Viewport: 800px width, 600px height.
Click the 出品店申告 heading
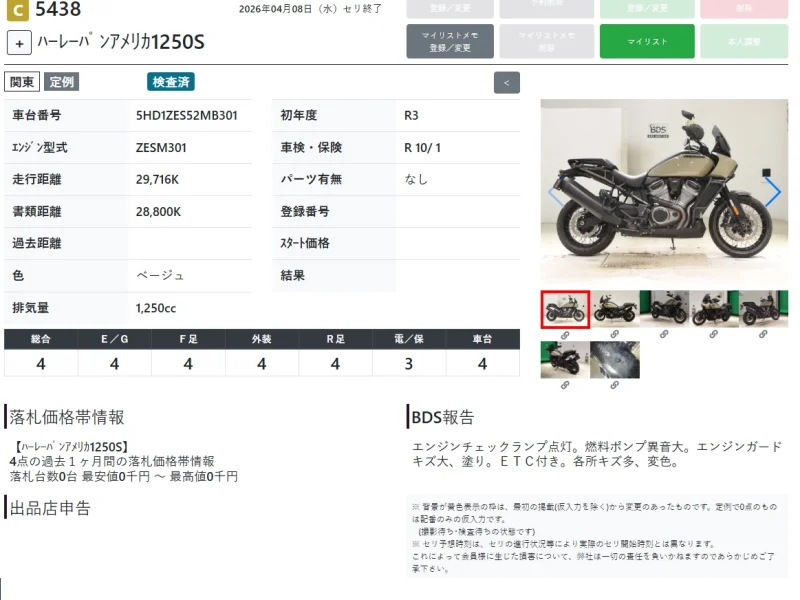[x=50, y=508]
